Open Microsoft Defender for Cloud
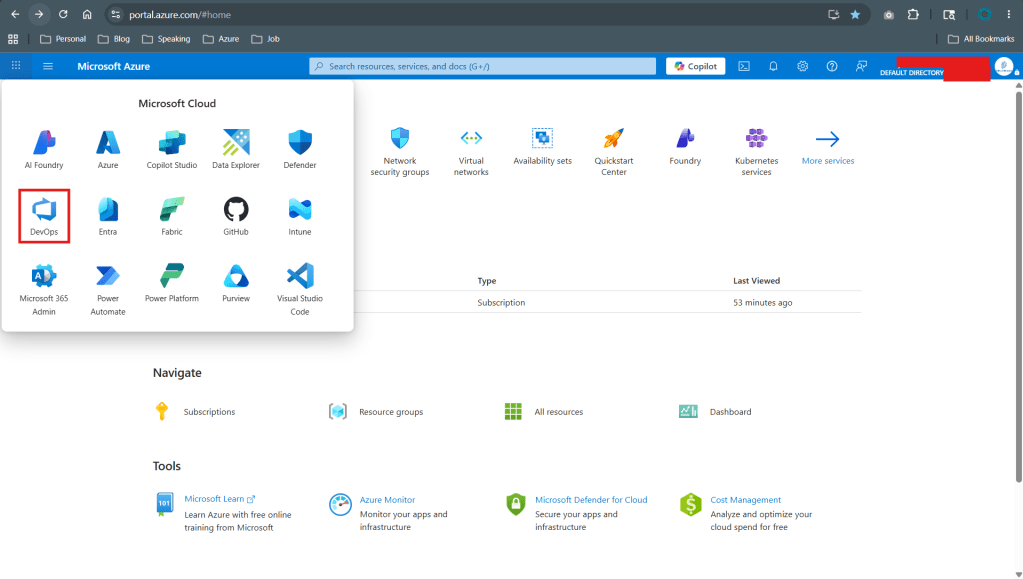The width and height of the screenshot is (1023, 579). point(591,499)
